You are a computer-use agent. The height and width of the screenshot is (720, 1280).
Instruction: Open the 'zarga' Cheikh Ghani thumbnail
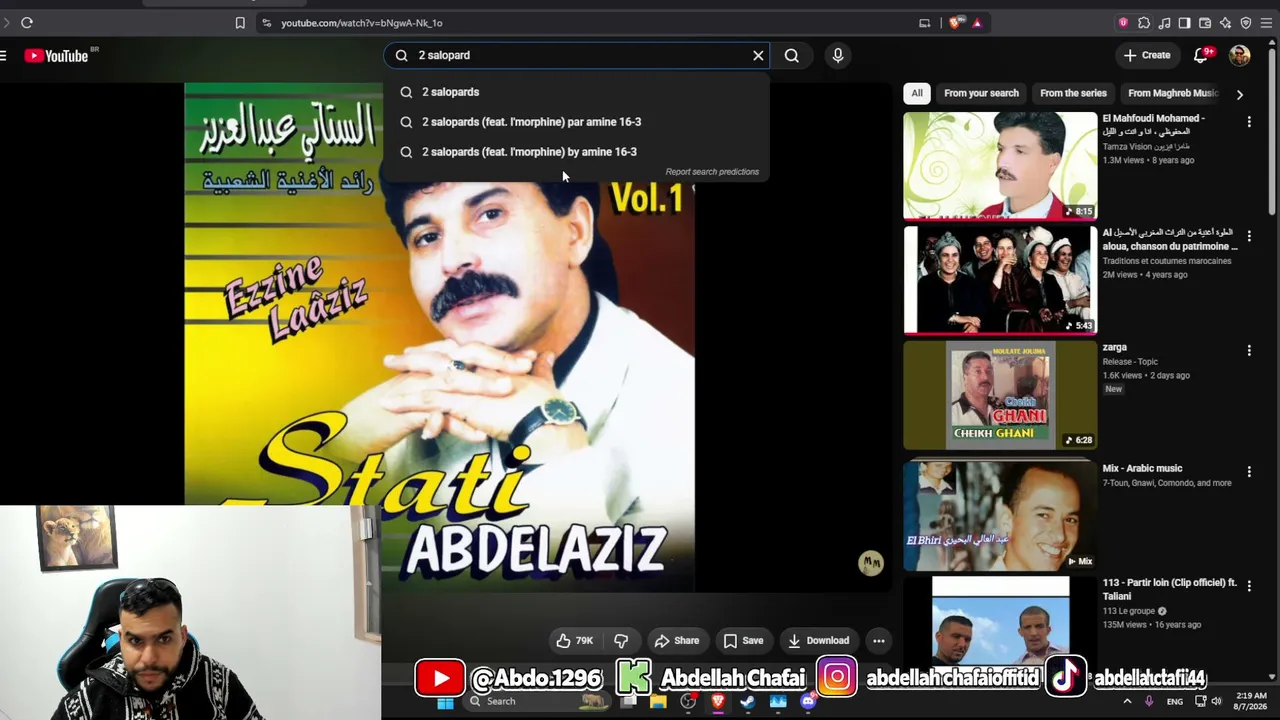pos(1000,395)
